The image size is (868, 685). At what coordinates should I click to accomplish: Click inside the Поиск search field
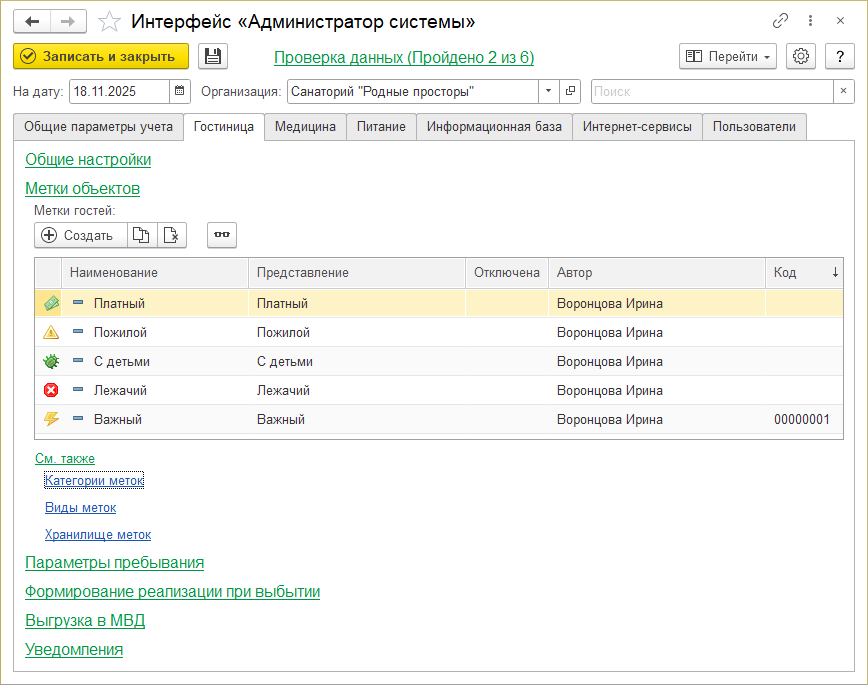pyautogui.click(x=712, y=92)
